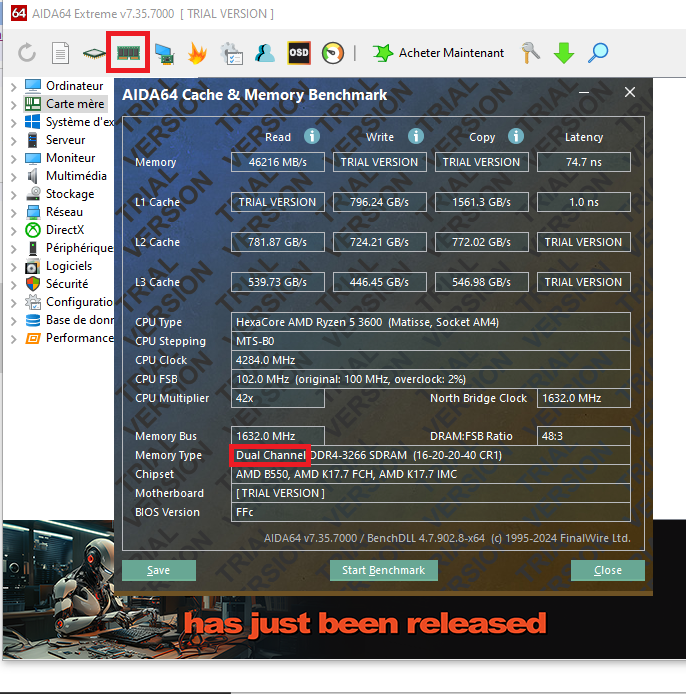Click the CPU Multiplier 42x value
Screen dimensions: 686x694
click(277, 398)
